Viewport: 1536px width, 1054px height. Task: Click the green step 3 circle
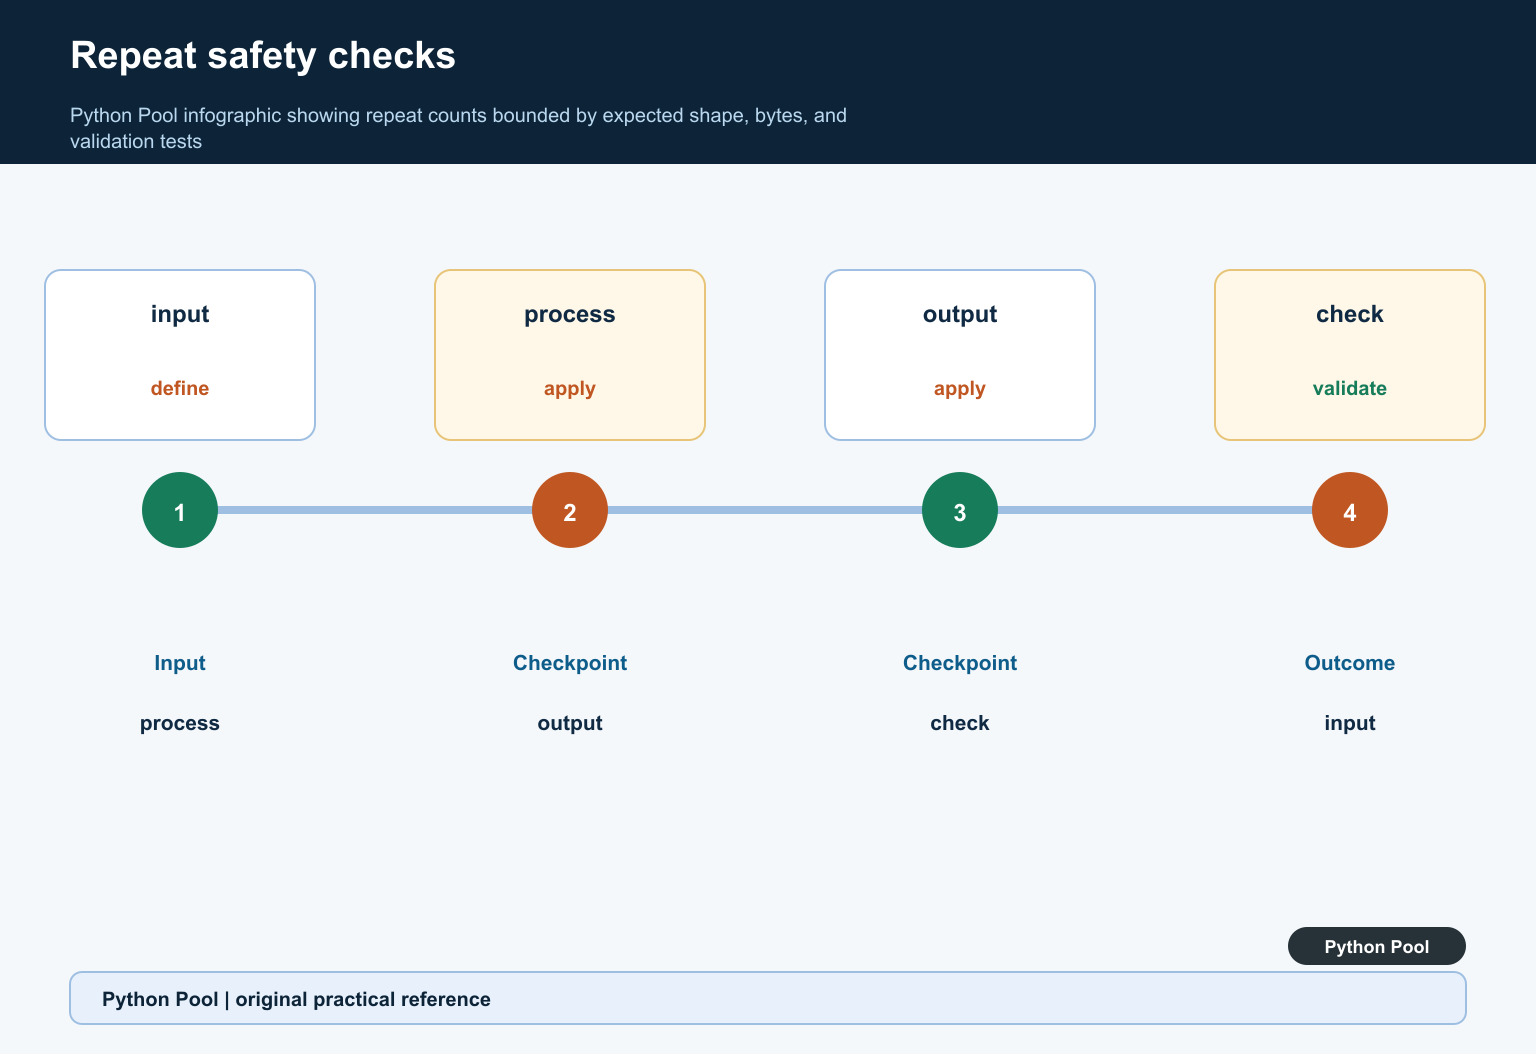(960, 510)
